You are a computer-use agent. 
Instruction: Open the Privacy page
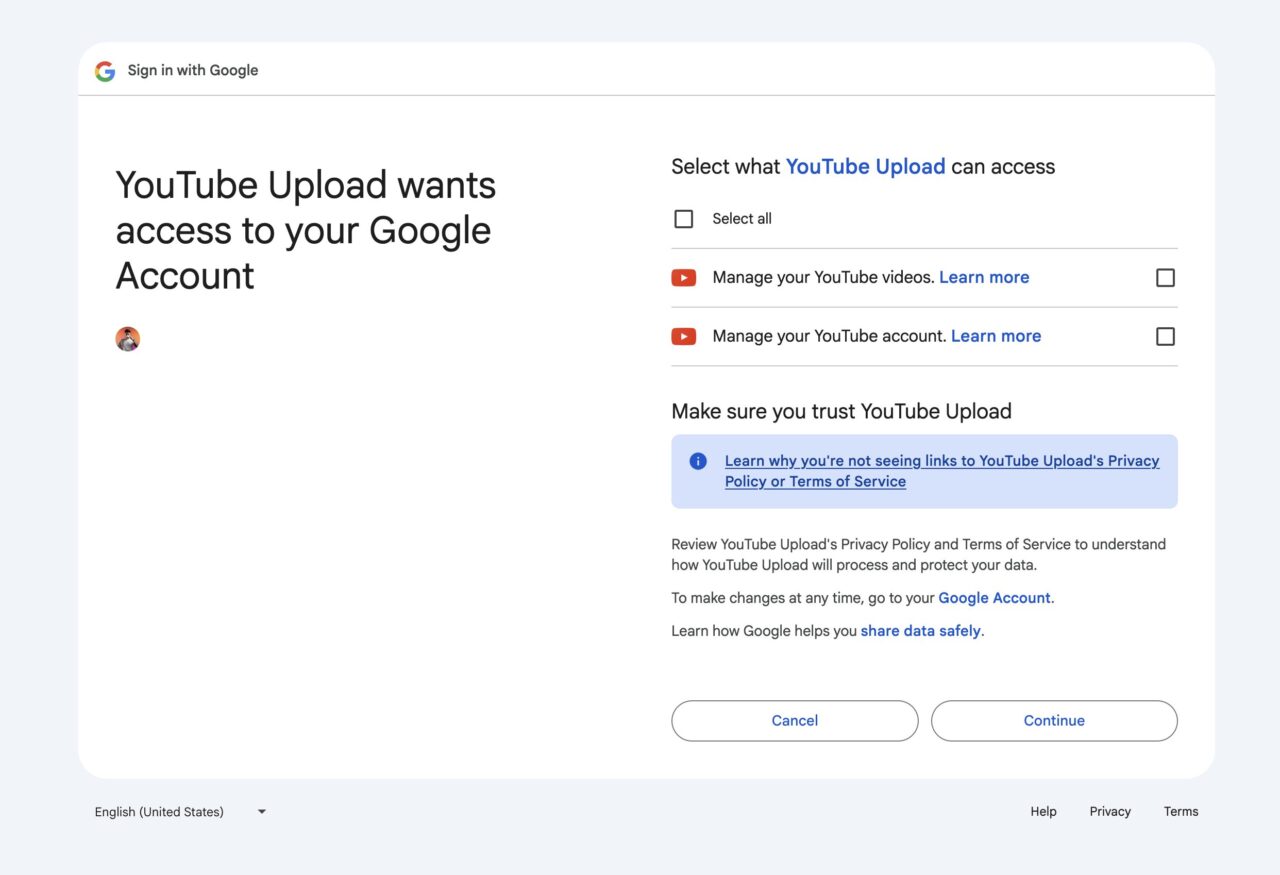[1110, 811]
